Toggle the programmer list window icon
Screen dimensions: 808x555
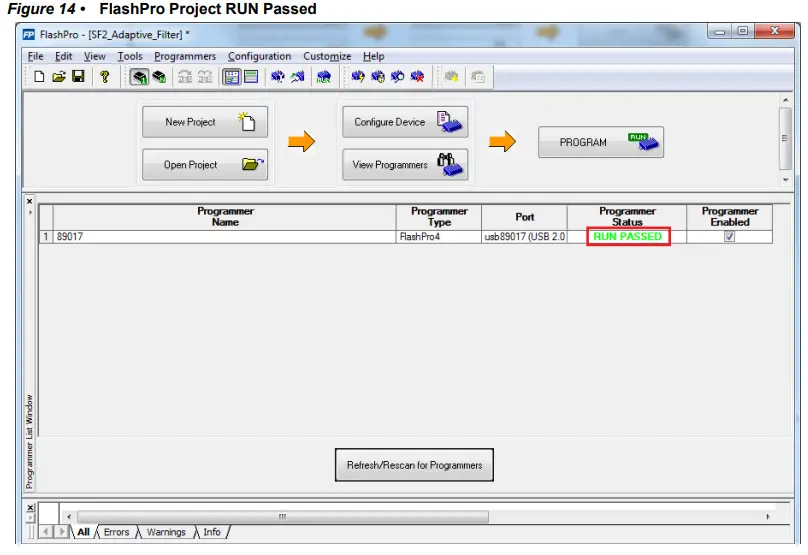point(251,77)
